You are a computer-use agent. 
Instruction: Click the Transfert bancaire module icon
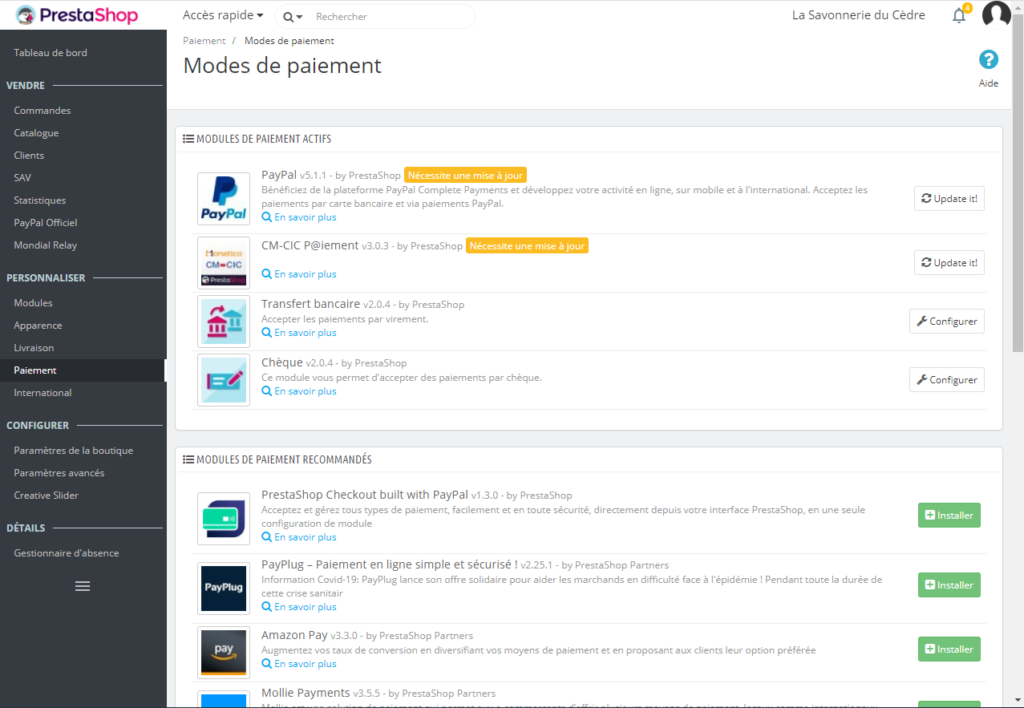click(x=223, y=321)
